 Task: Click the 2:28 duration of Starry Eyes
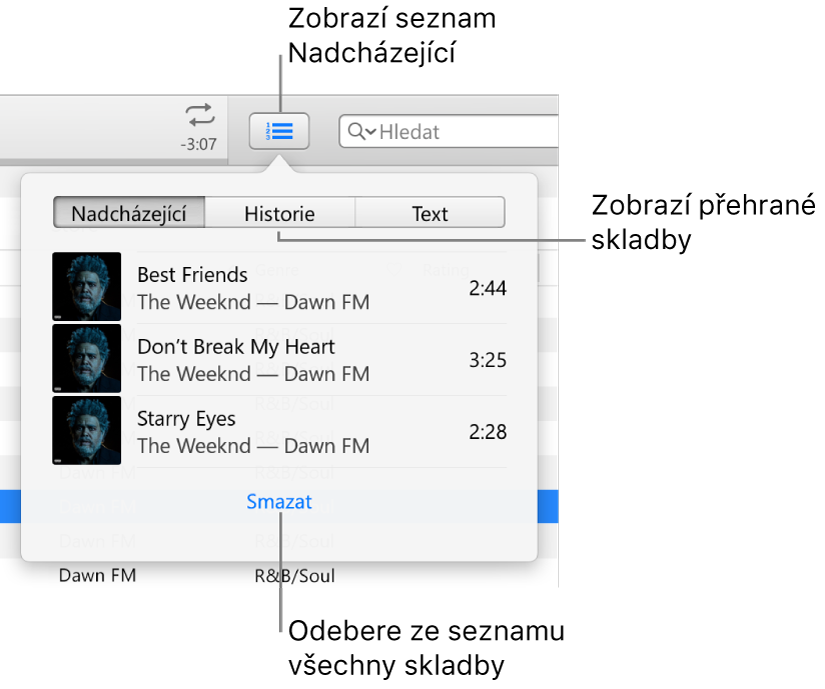[x=488, y=432]
